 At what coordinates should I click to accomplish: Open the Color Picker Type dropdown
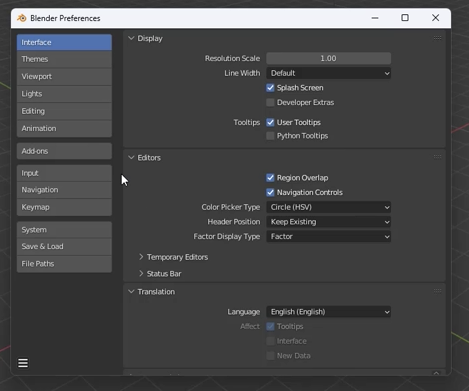(328, 207)
